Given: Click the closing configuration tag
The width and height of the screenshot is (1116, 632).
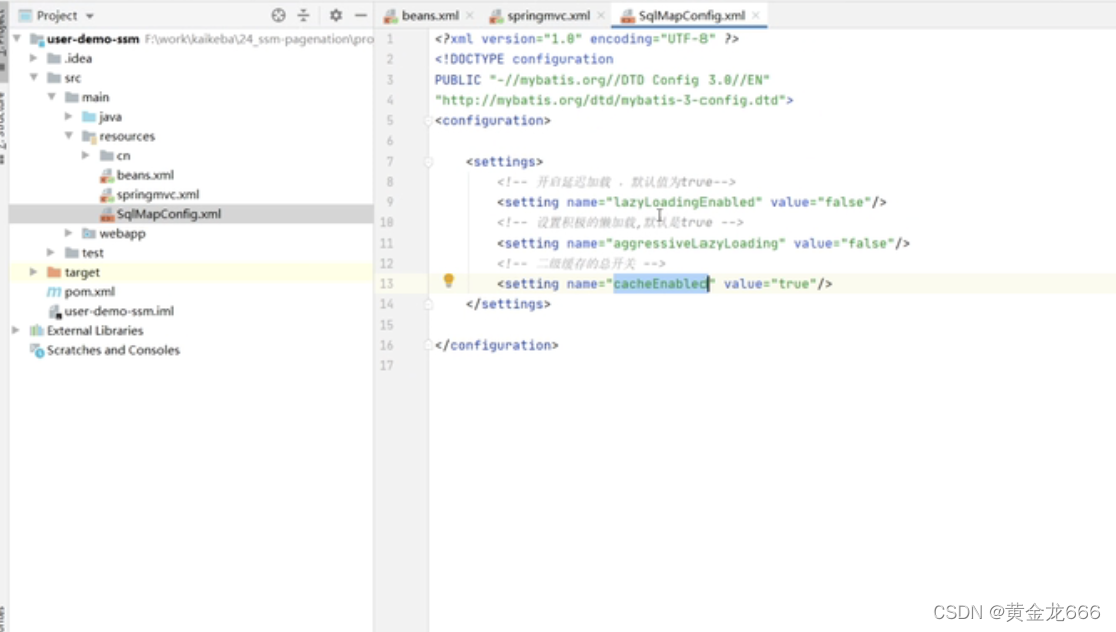Looking at the screenshot, I should pyautogui.click(x=497, y=345).
